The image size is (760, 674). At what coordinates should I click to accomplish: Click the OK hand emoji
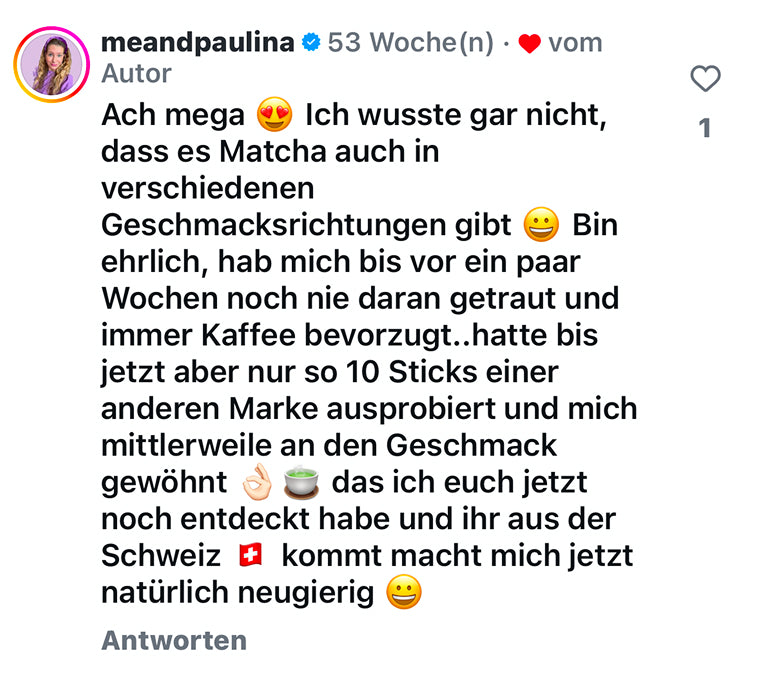[257, 483]
